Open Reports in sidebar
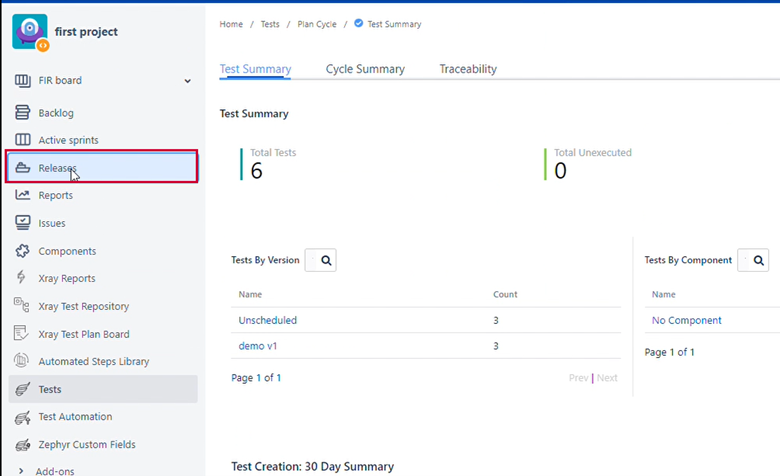Image resolution: width=780 pixels, height=476 pixels. point(55,196)
